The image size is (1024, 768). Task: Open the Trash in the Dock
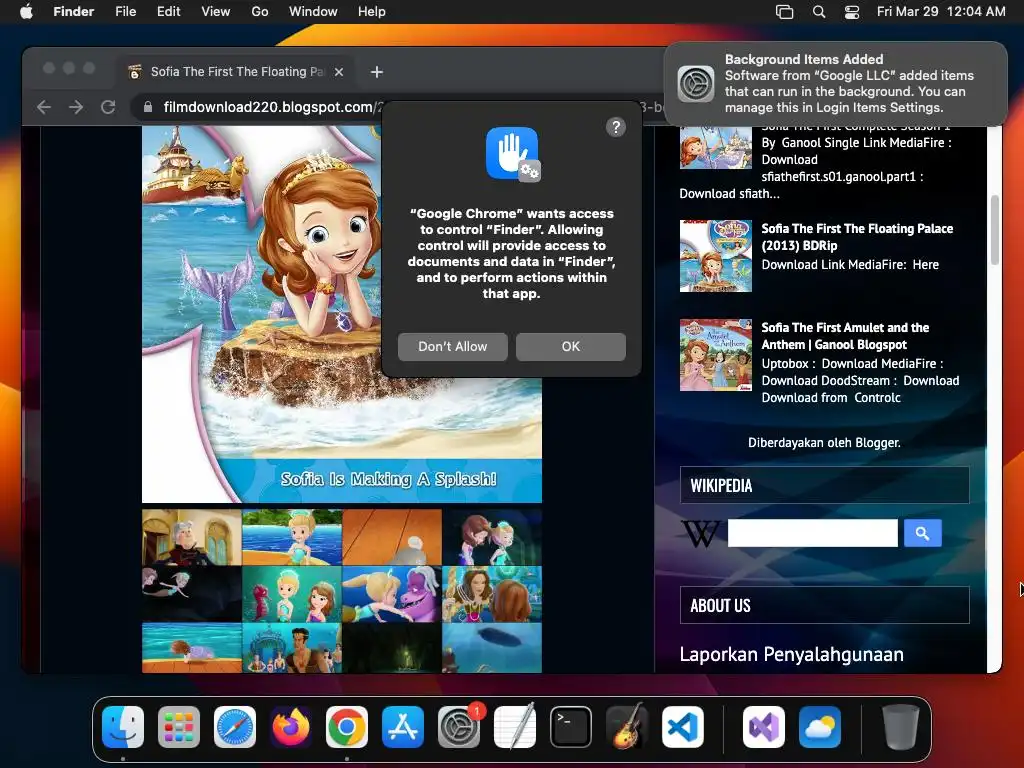click(x=901, y=726)
